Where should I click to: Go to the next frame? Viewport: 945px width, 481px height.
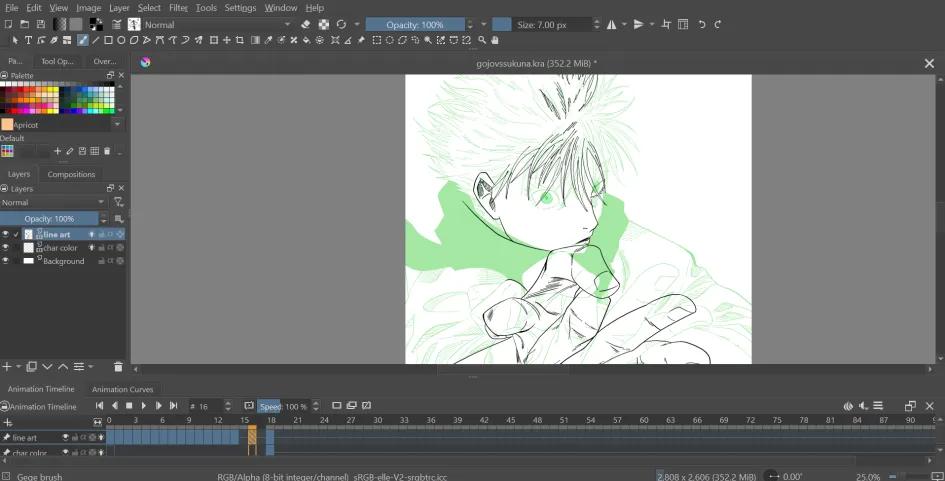pyautogui.click(x=159, y=406)
